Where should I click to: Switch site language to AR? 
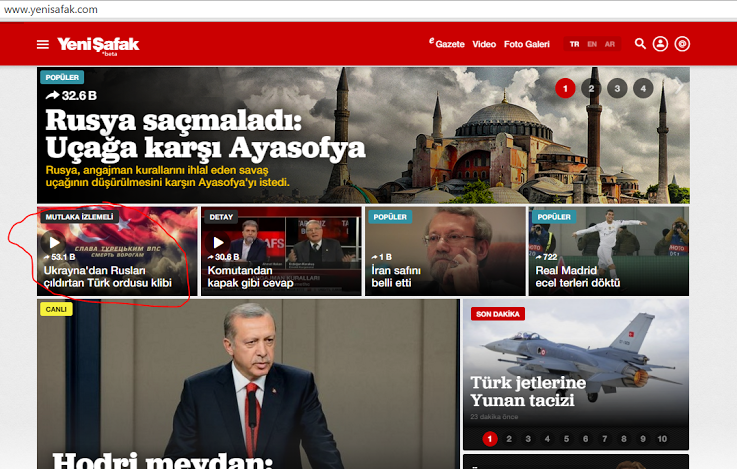tap(610, 44)
